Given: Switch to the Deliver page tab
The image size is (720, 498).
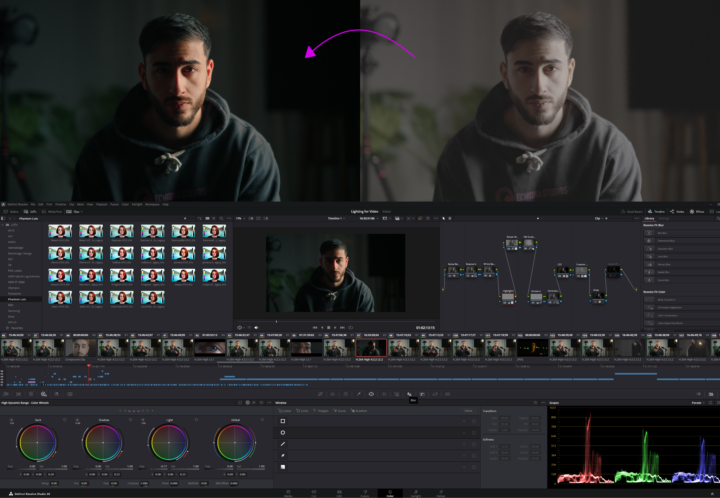Looking at the screenshot, I should coord(441,493).
